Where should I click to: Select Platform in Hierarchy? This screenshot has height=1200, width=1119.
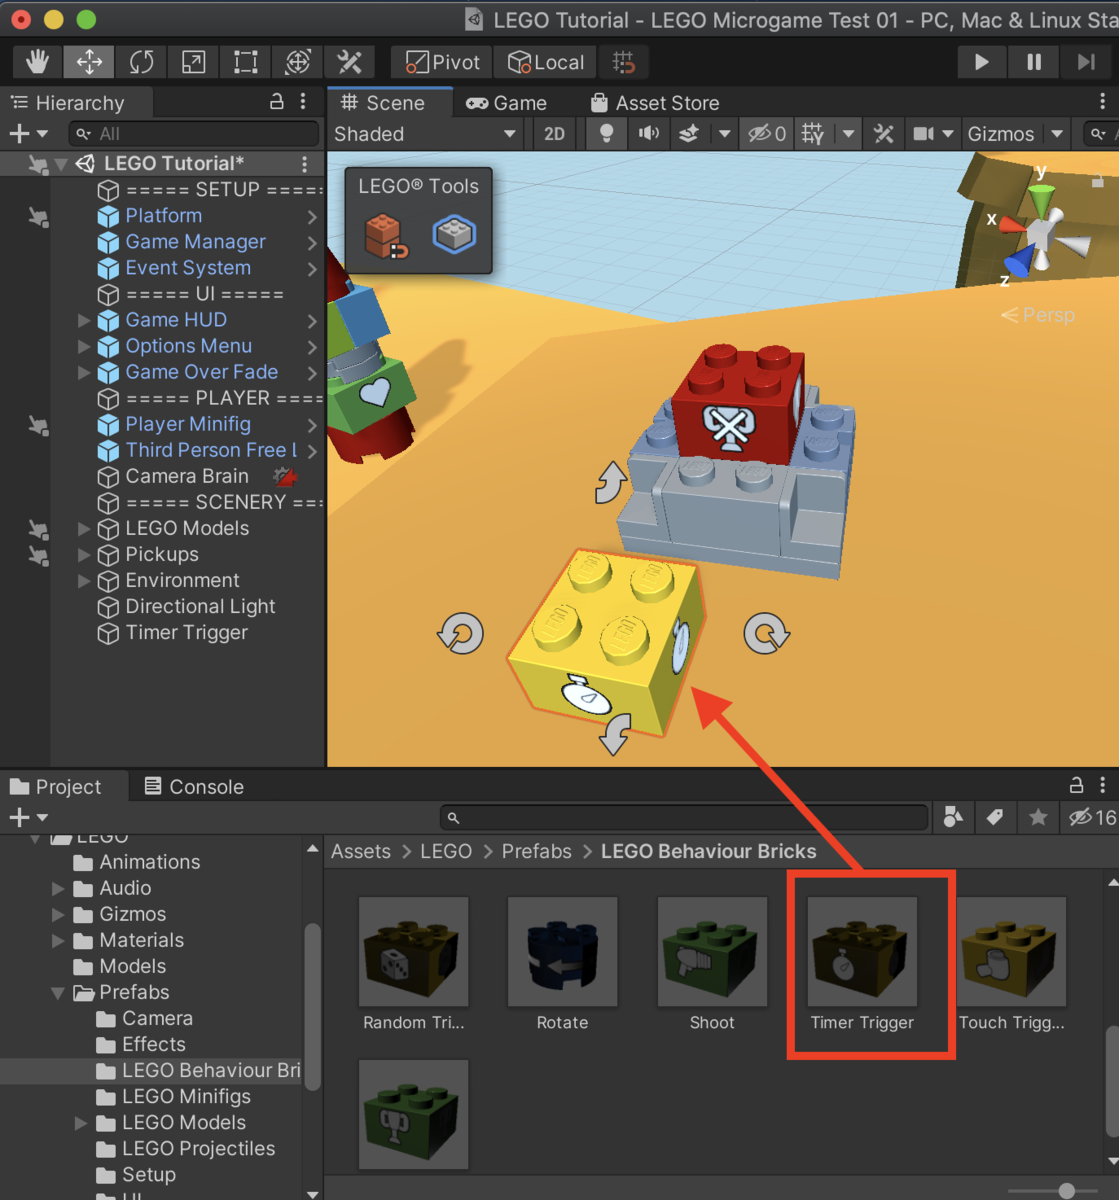point(163,216)
